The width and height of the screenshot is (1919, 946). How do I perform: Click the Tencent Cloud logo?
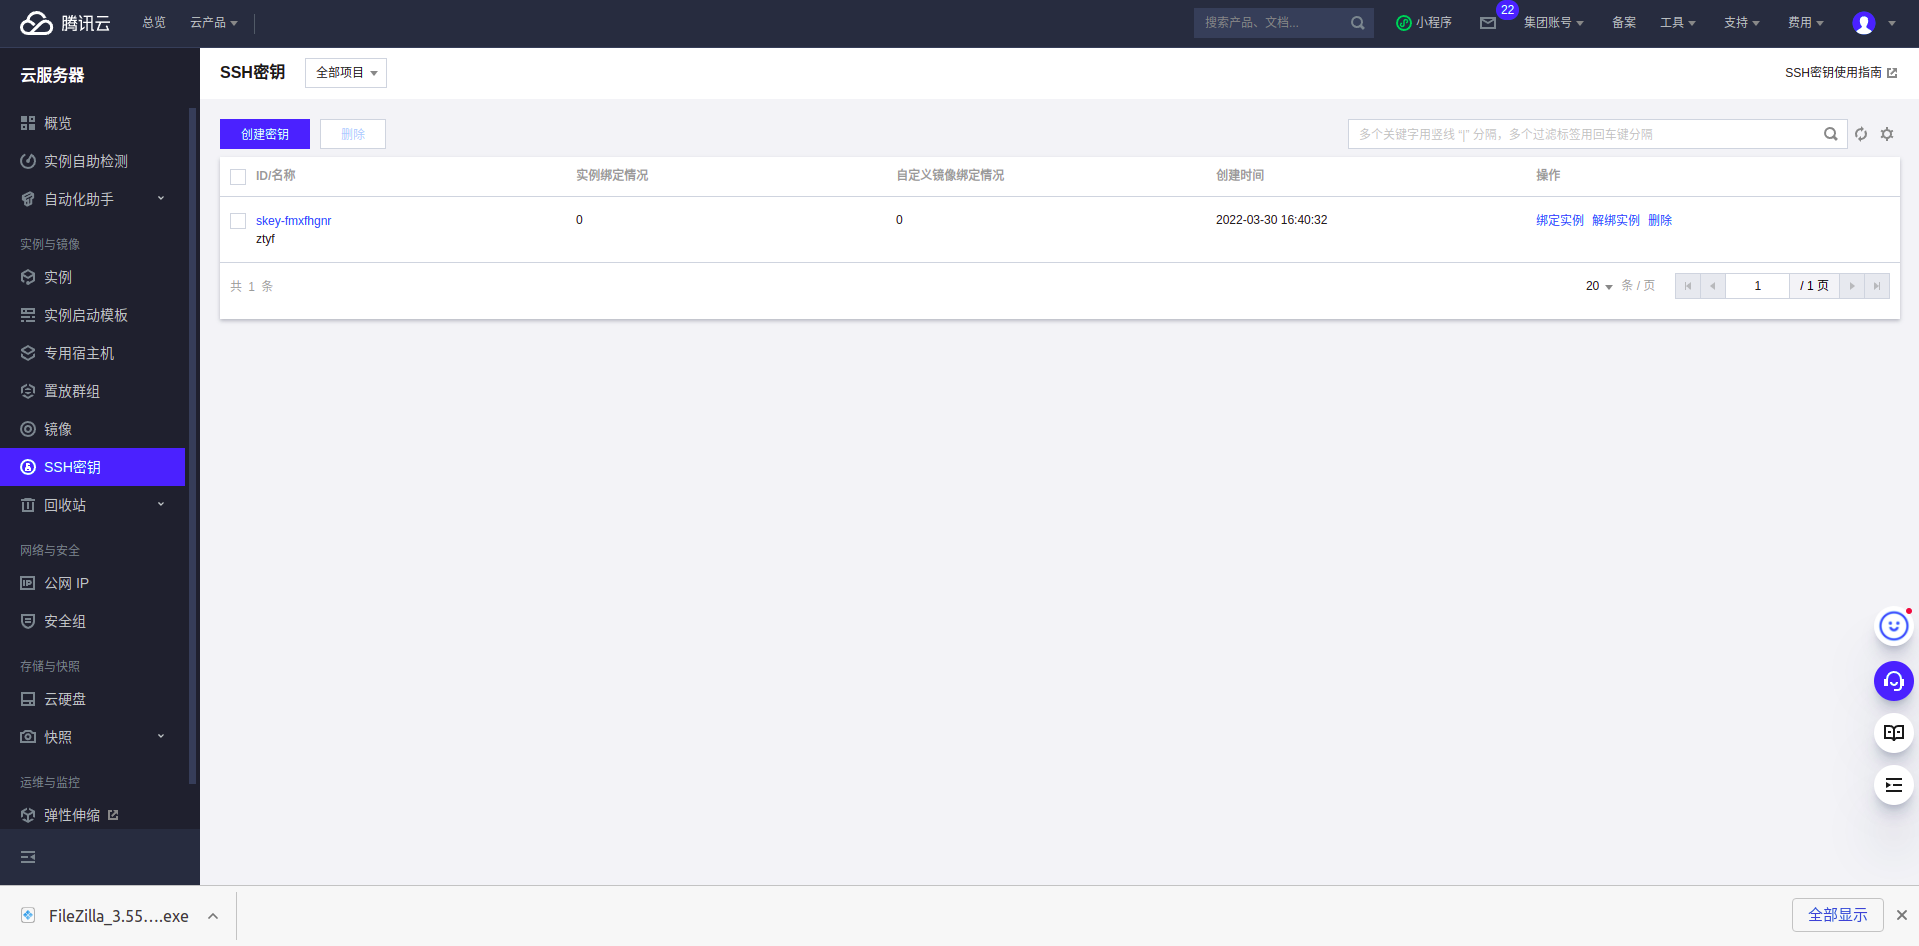[x=65, y=23]
